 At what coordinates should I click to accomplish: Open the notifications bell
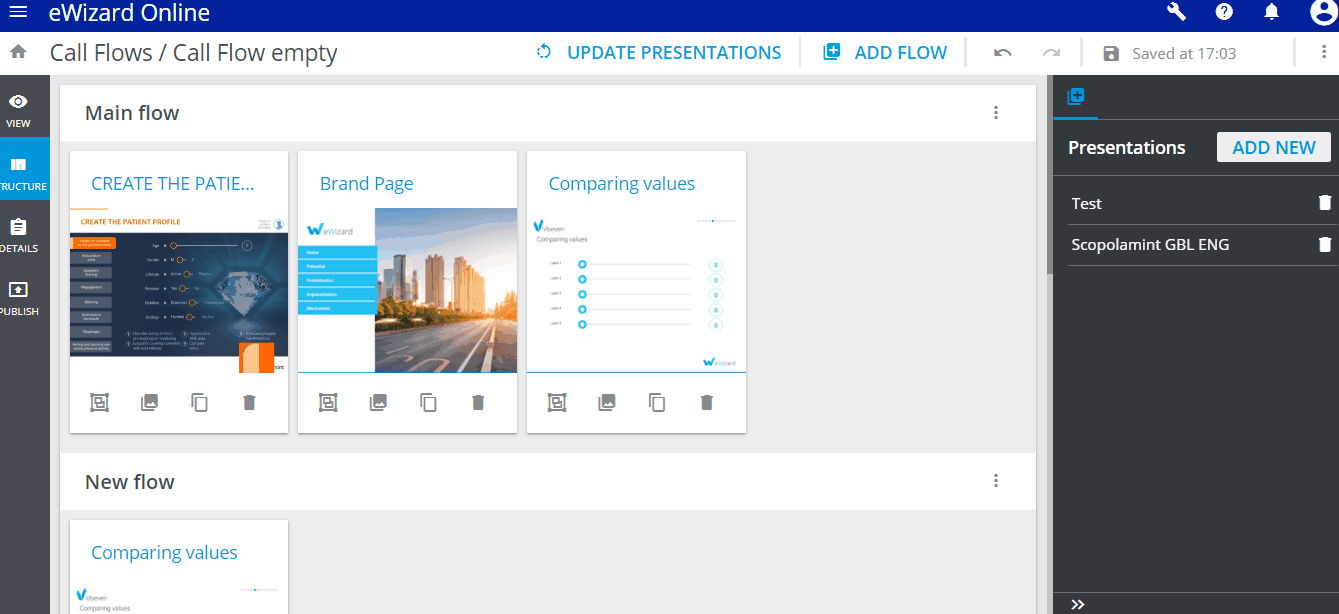[1272, 12]
